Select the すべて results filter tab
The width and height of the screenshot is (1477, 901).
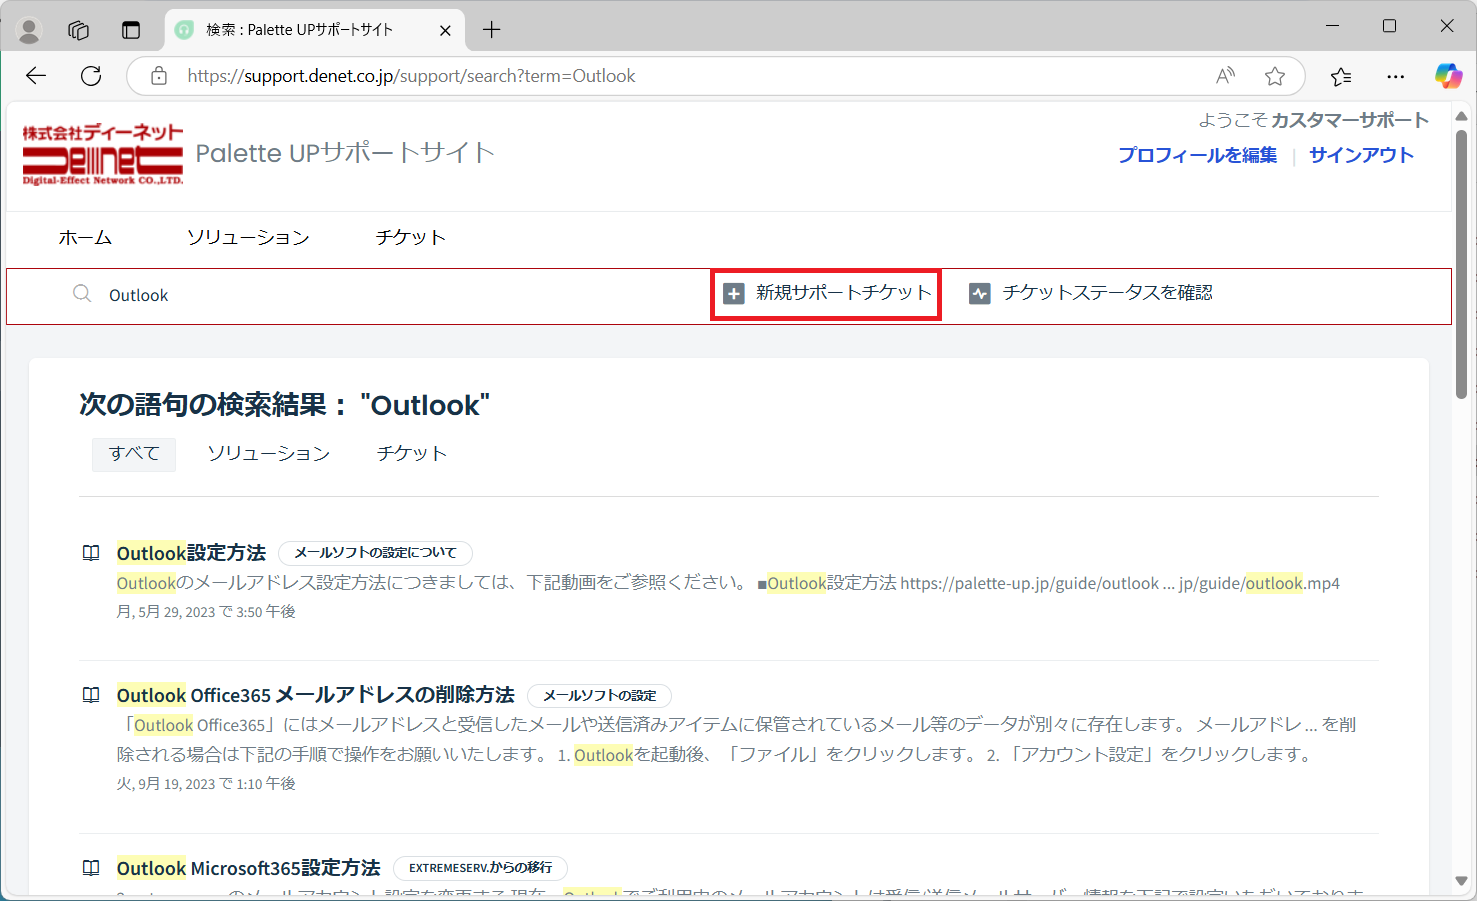coord(134,454)
